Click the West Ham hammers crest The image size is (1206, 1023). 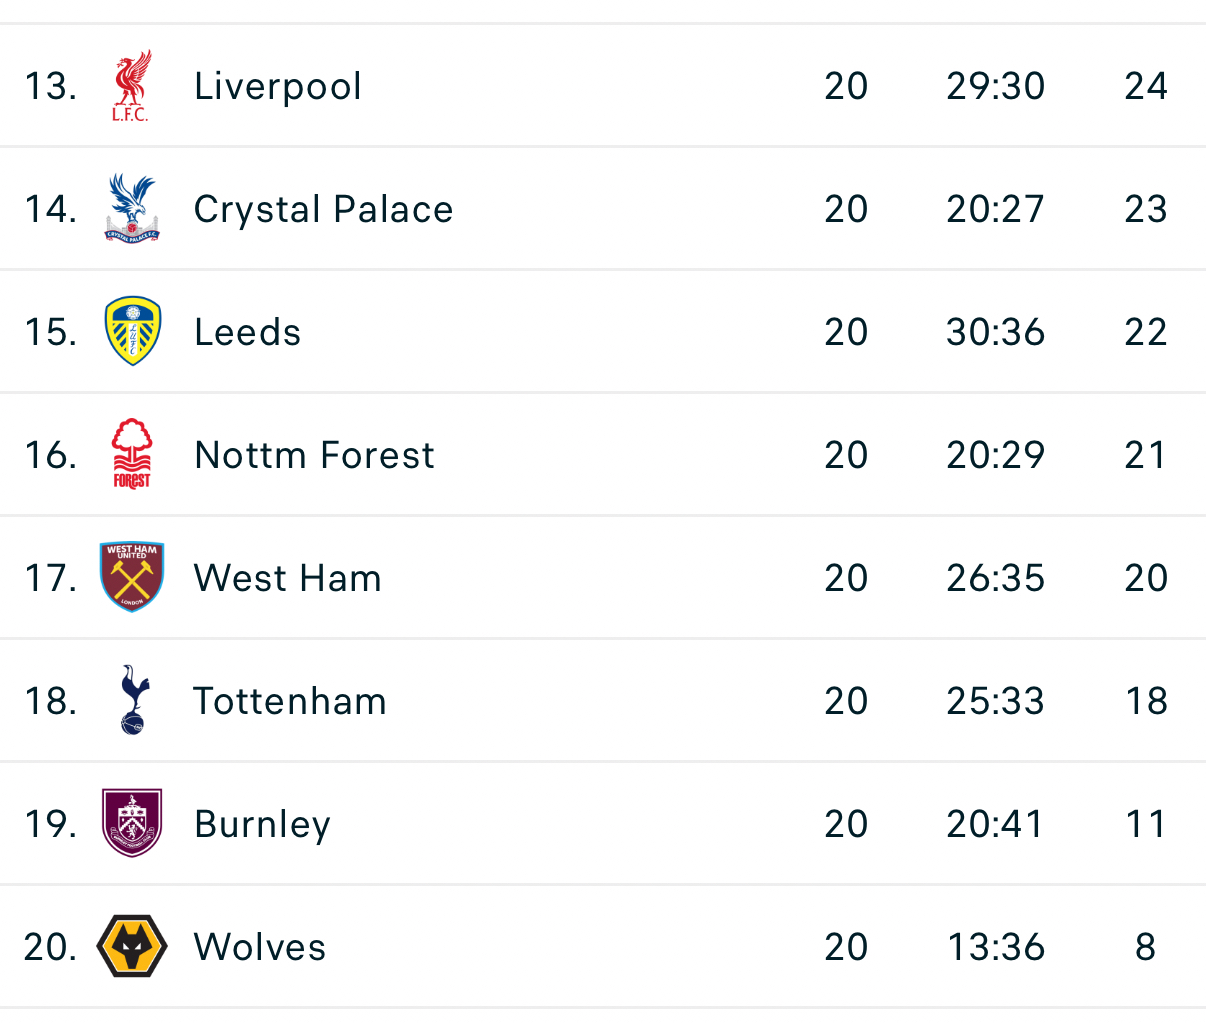(132, 577)
